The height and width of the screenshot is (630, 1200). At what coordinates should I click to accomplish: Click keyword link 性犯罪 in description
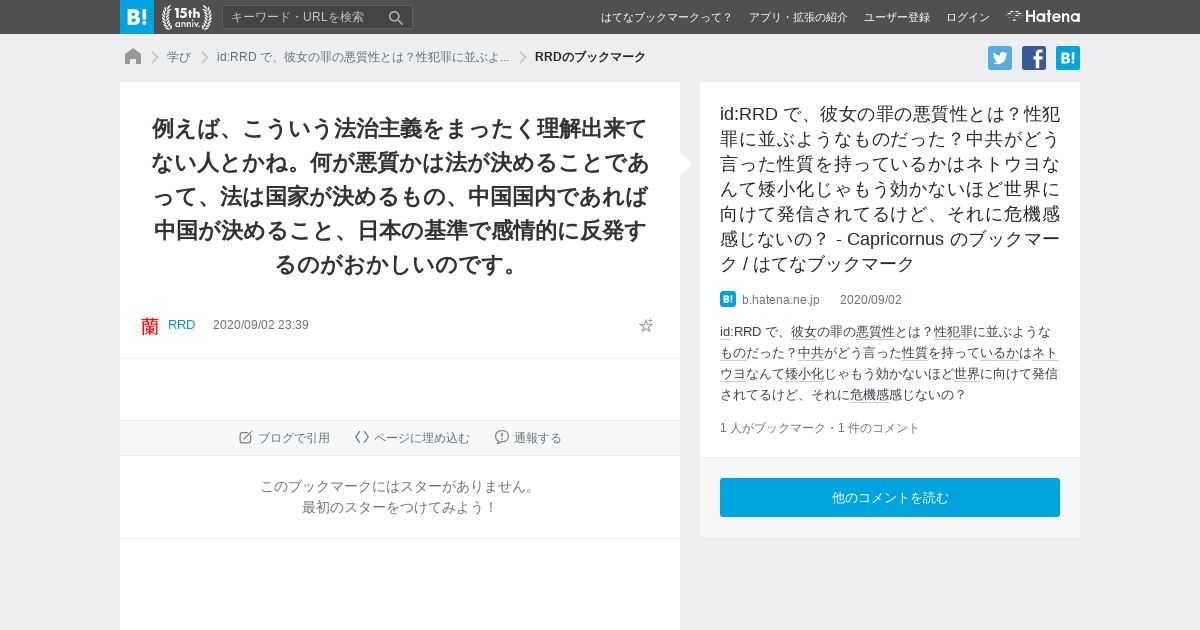click(x=953, y=332)
